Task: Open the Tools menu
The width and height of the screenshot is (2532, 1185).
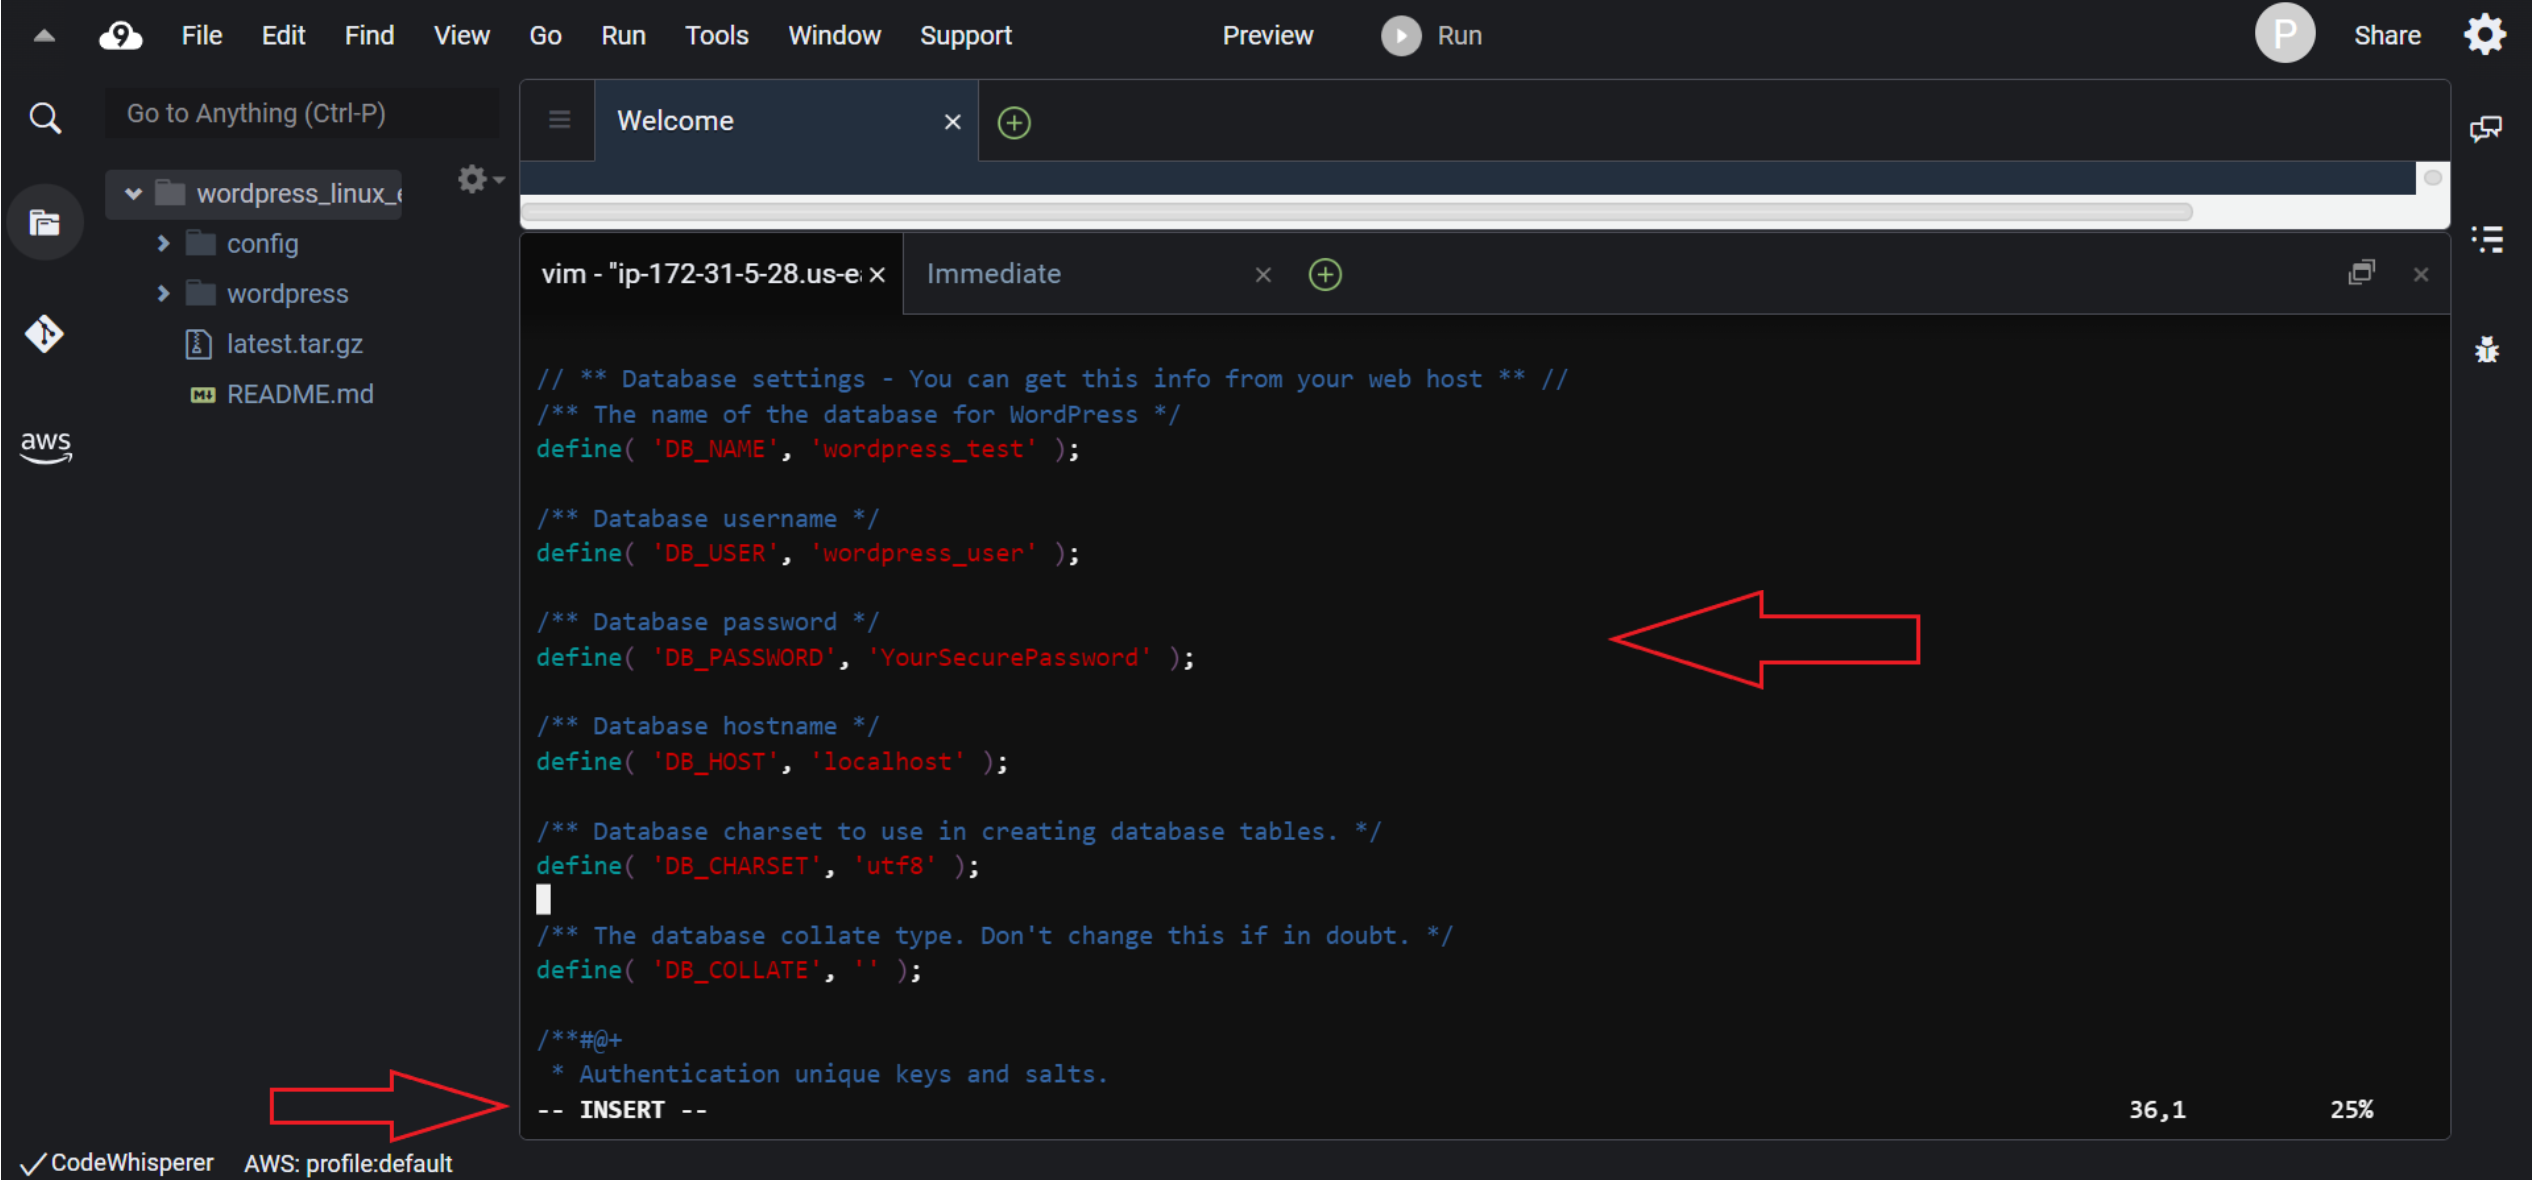Action: pyautogui.click(x=716, y=36)
